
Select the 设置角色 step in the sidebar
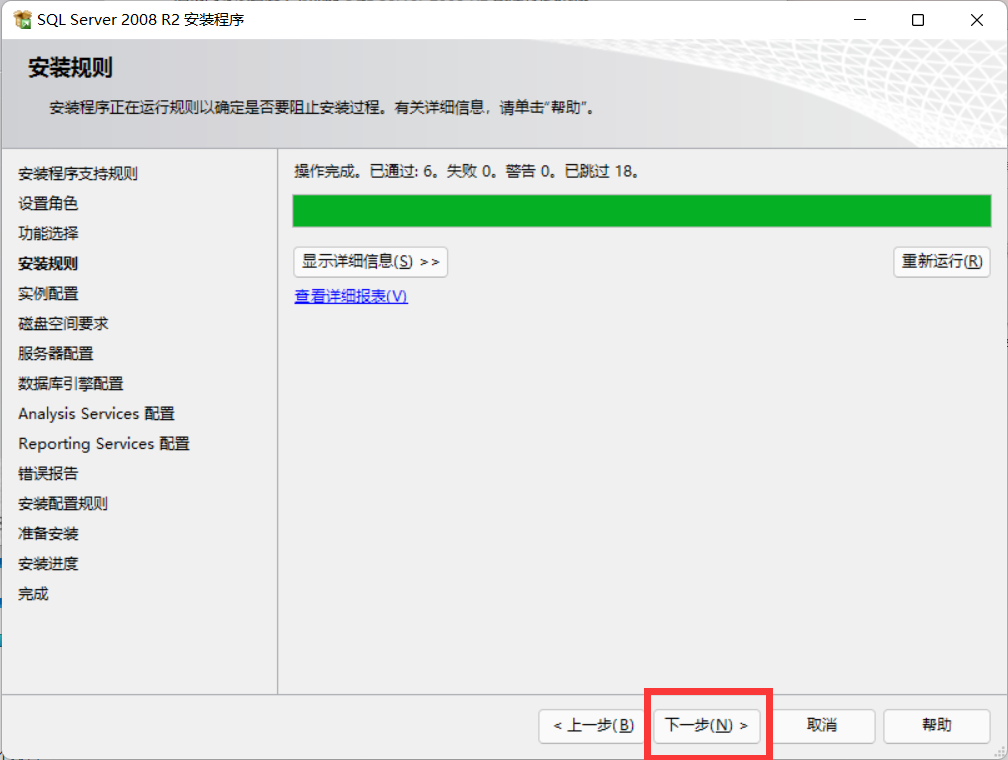point(48,204)
